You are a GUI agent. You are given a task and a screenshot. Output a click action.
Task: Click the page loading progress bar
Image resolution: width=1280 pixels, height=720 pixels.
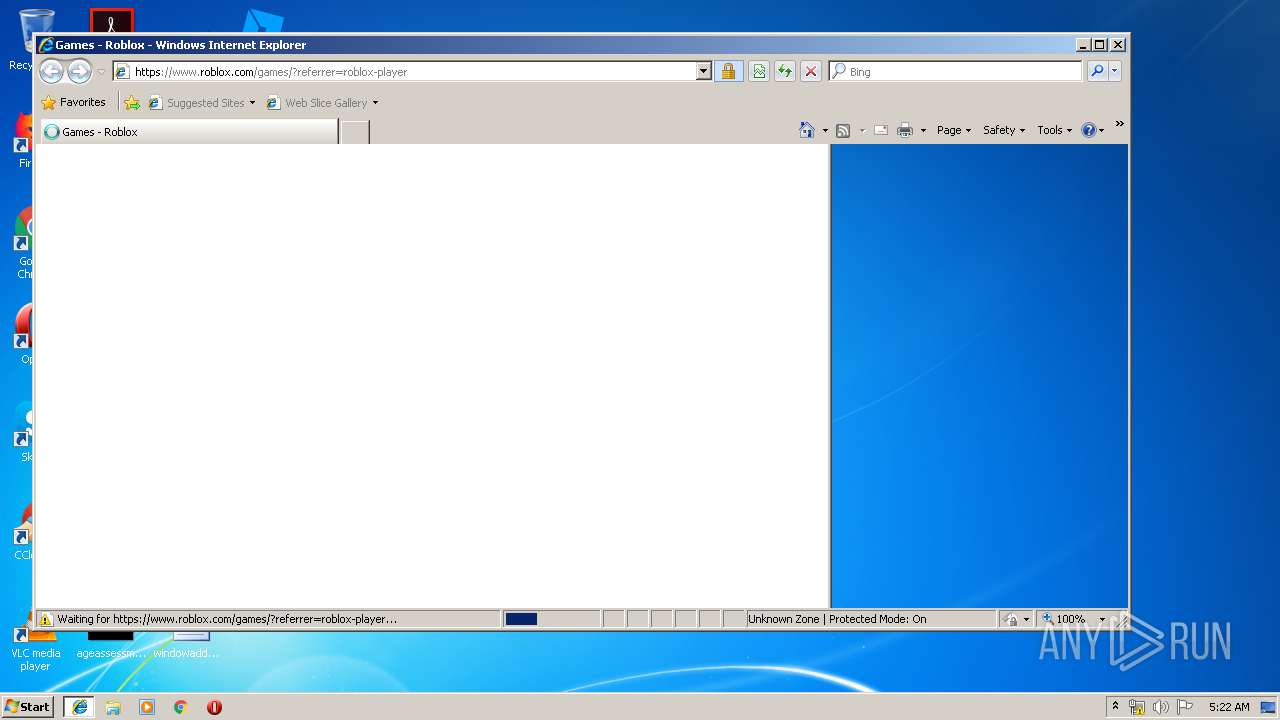tap(551, 619)
